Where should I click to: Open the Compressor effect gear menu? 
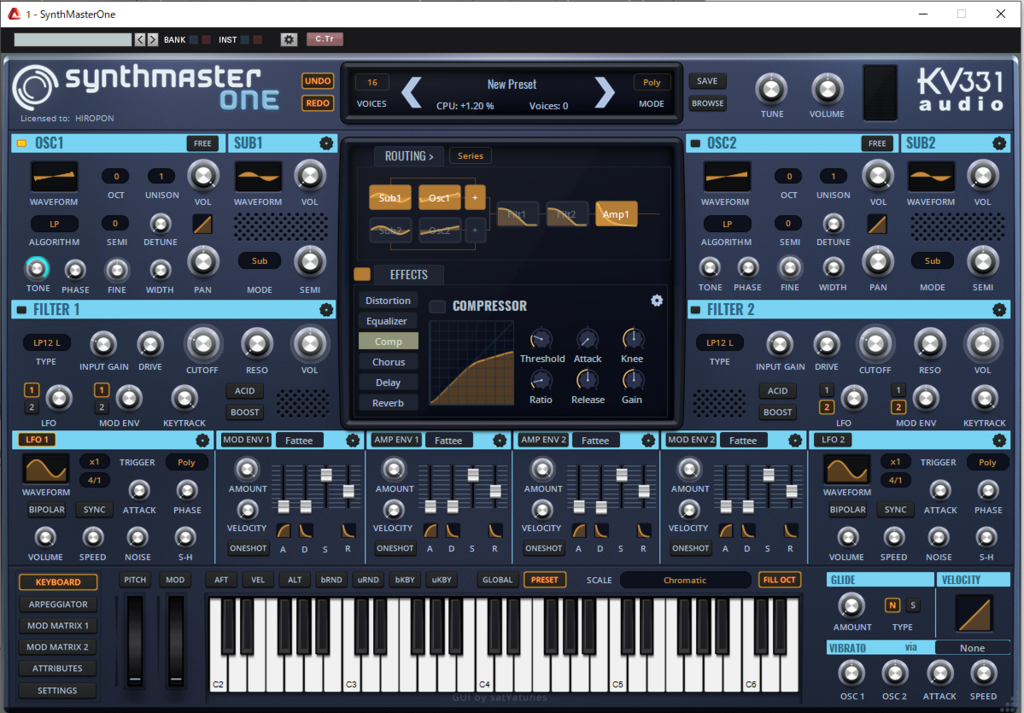656,300
